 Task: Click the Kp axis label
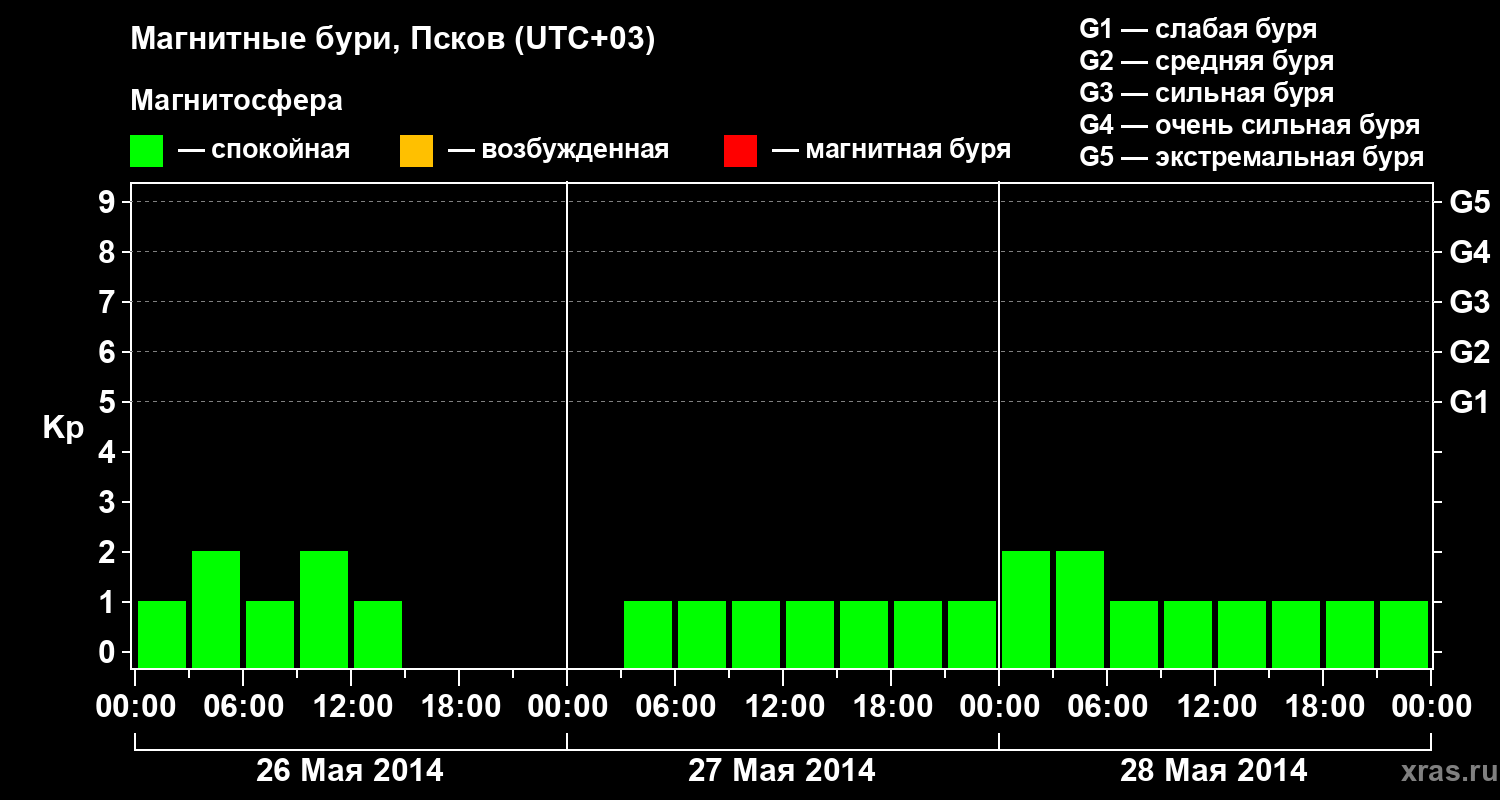point(63,428)
